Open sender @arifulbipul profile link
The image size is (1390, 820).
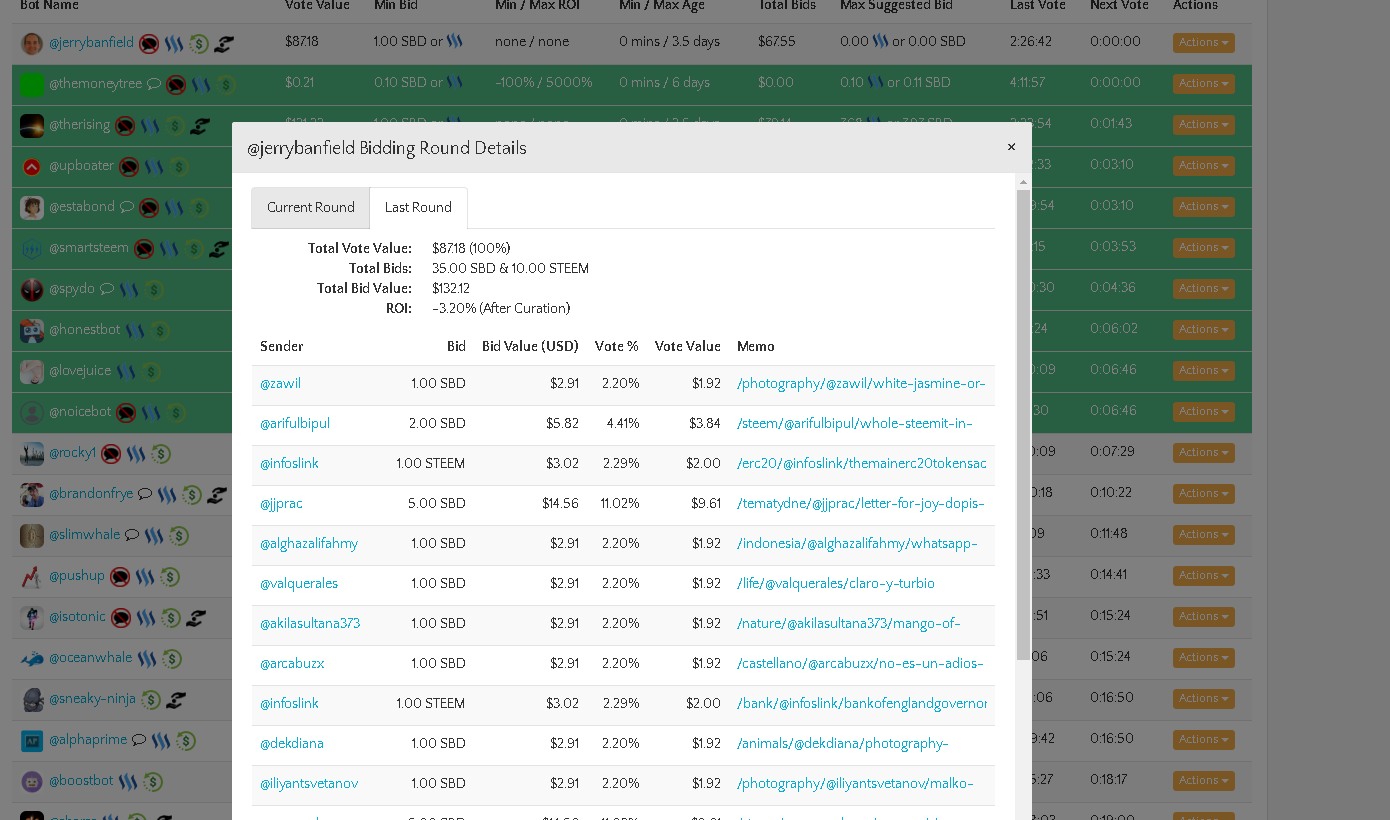295,424
